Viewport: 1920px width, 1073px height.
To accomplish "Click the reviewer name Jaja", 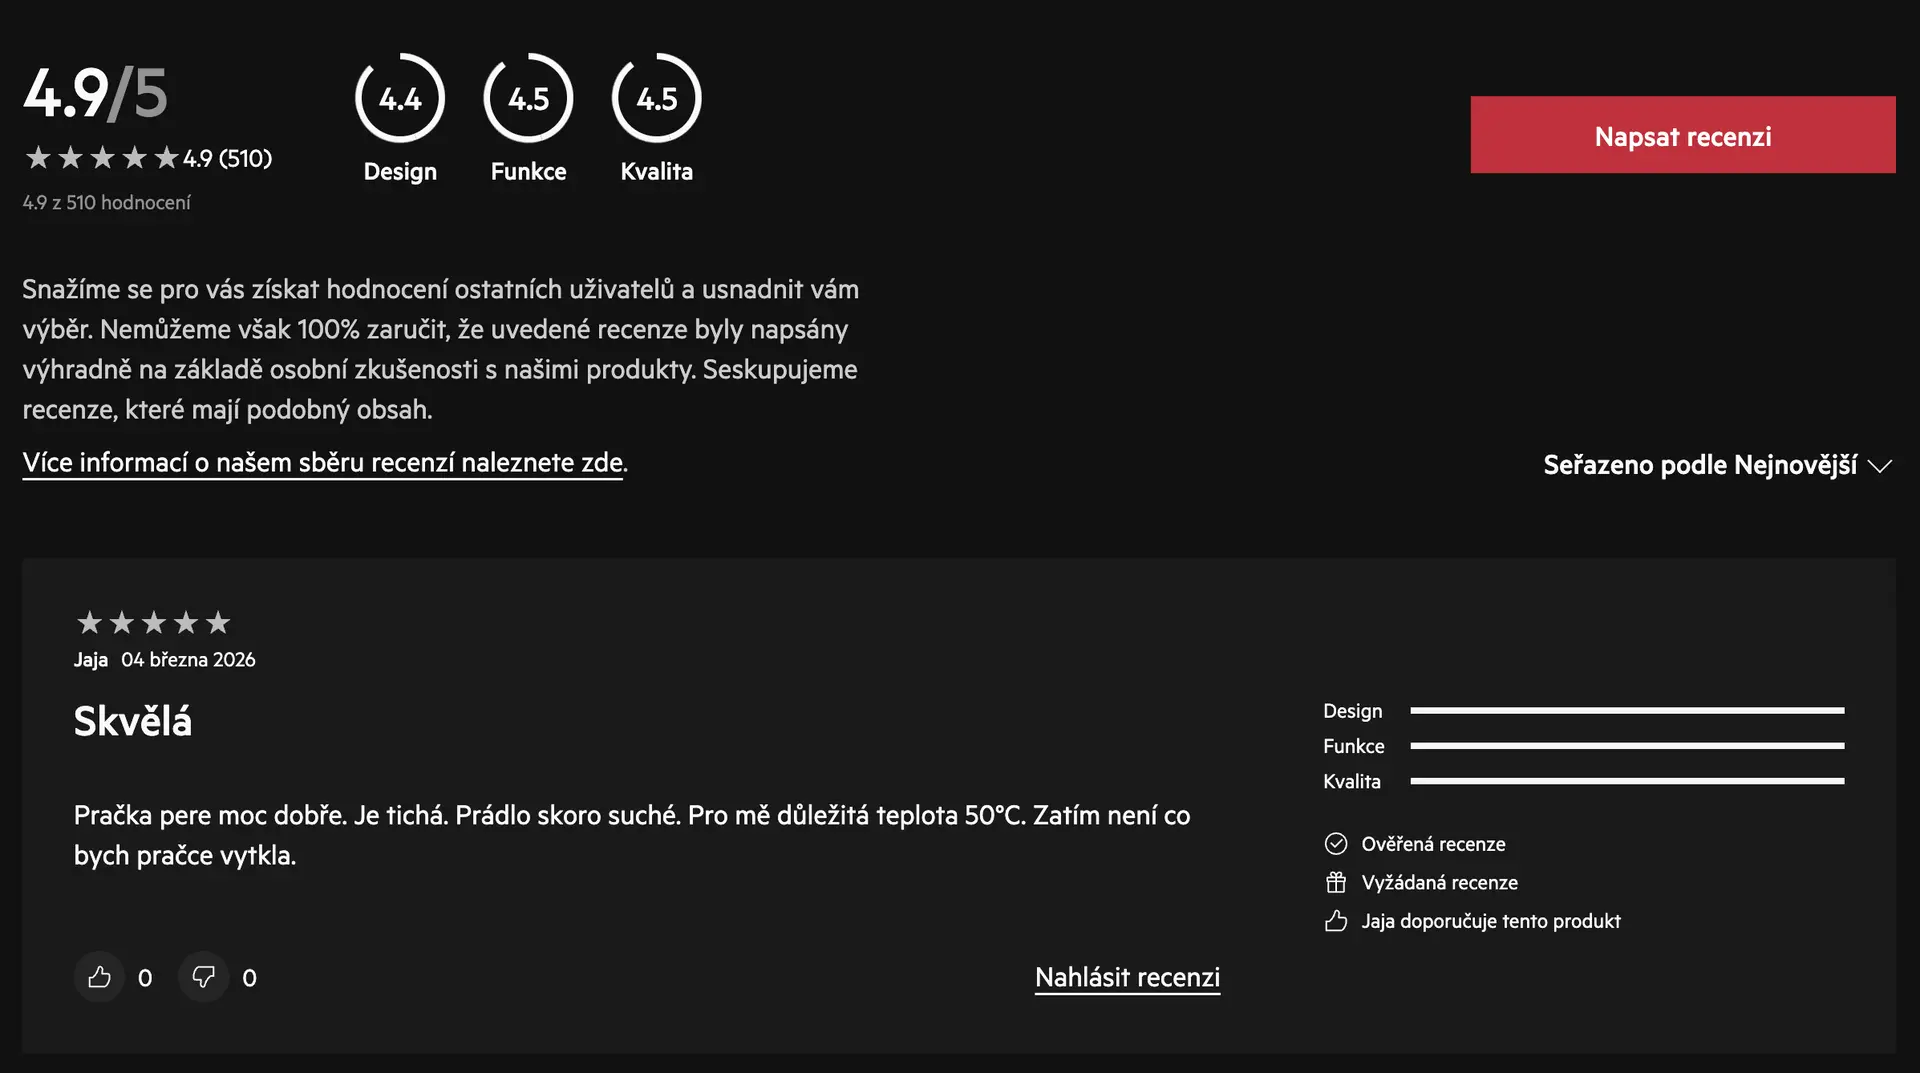I will coord(90,660).
